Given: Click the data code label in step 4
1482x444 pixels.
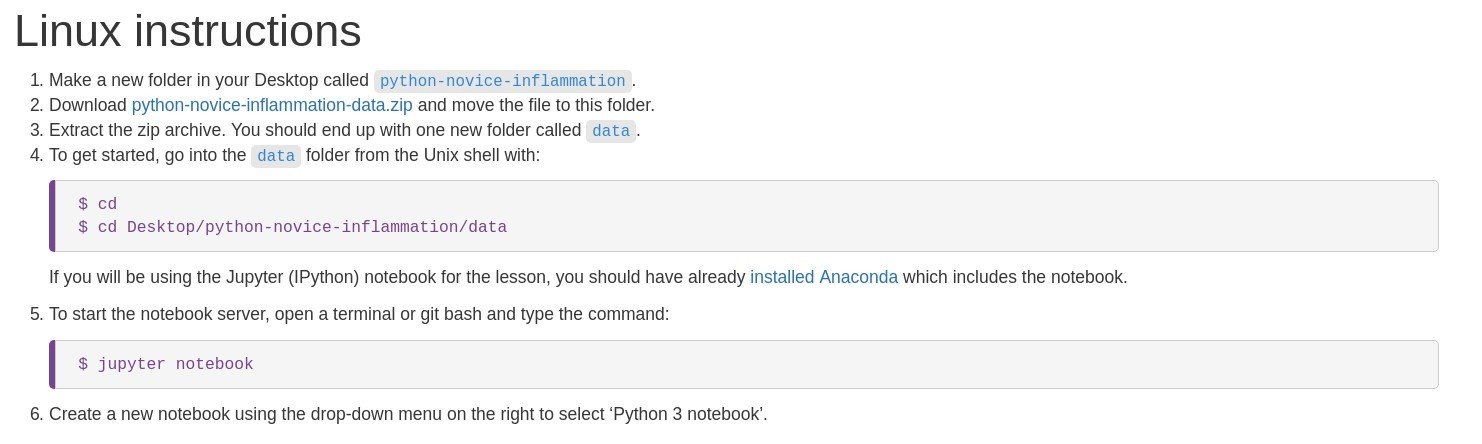Looking at the screenshot, I should [x=275, y=156].
